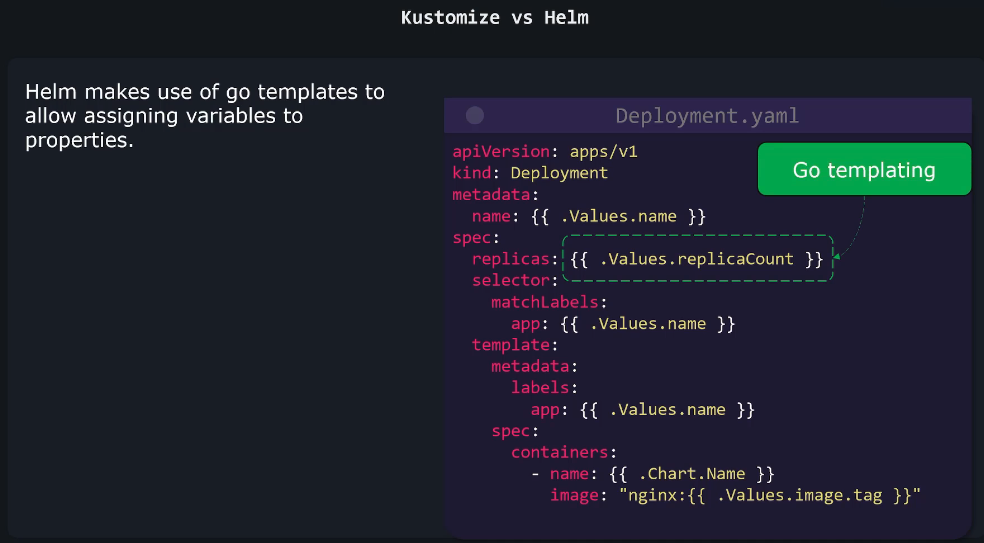Click the 'name: {{ .Values.name }}' line under the top-level metadata
984x543 pixels.
click(x=589, y=217)
